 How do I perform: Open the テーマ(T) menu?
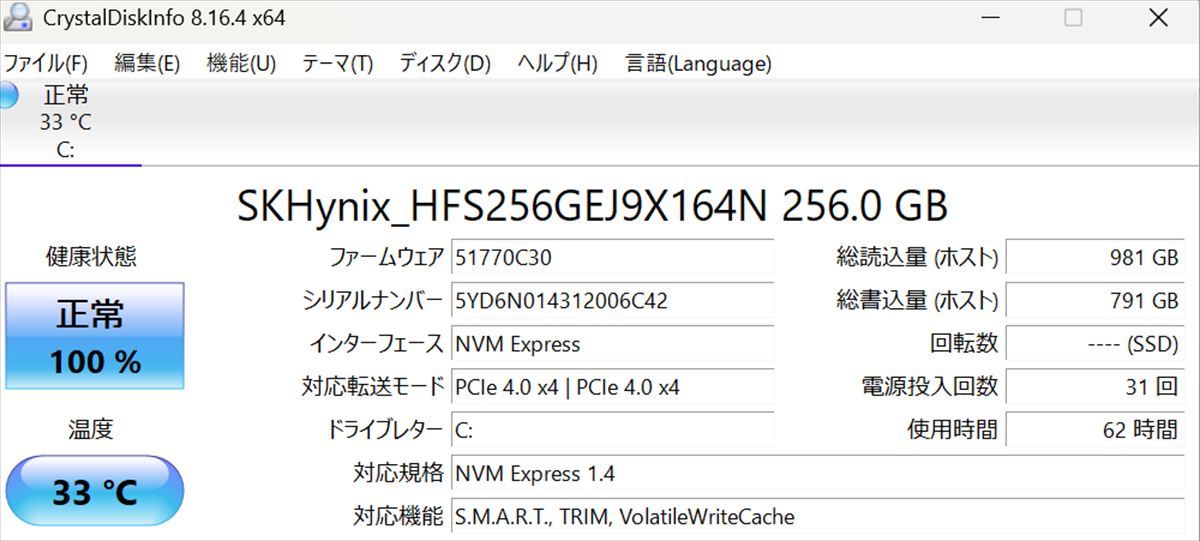click(x=337, y=64)
